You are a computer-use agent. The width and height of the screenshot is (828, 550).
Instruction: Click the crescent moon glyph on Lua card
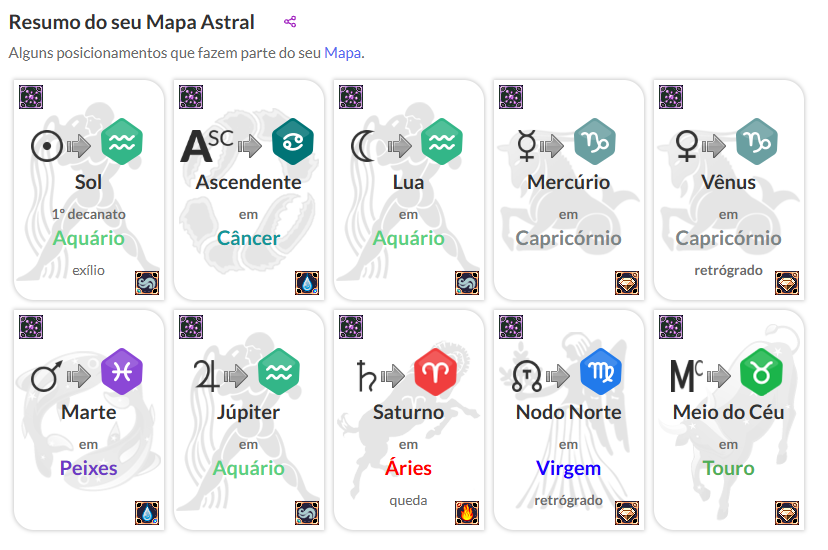(363, 146)
